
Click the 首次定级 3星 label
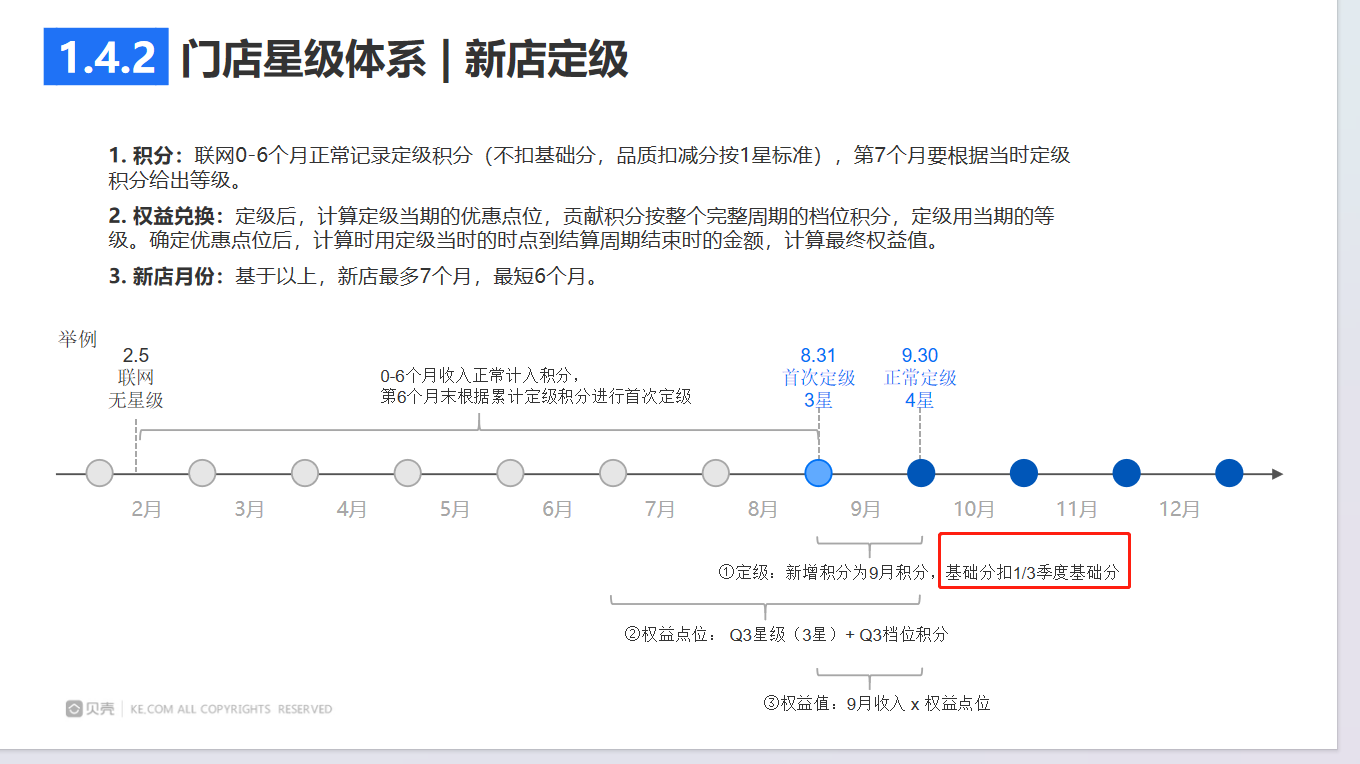point(818,389)
